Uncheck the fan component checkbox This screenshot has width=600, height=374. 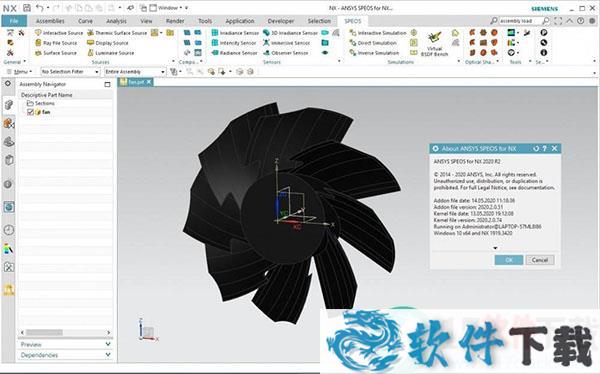[x=30, y=112]
